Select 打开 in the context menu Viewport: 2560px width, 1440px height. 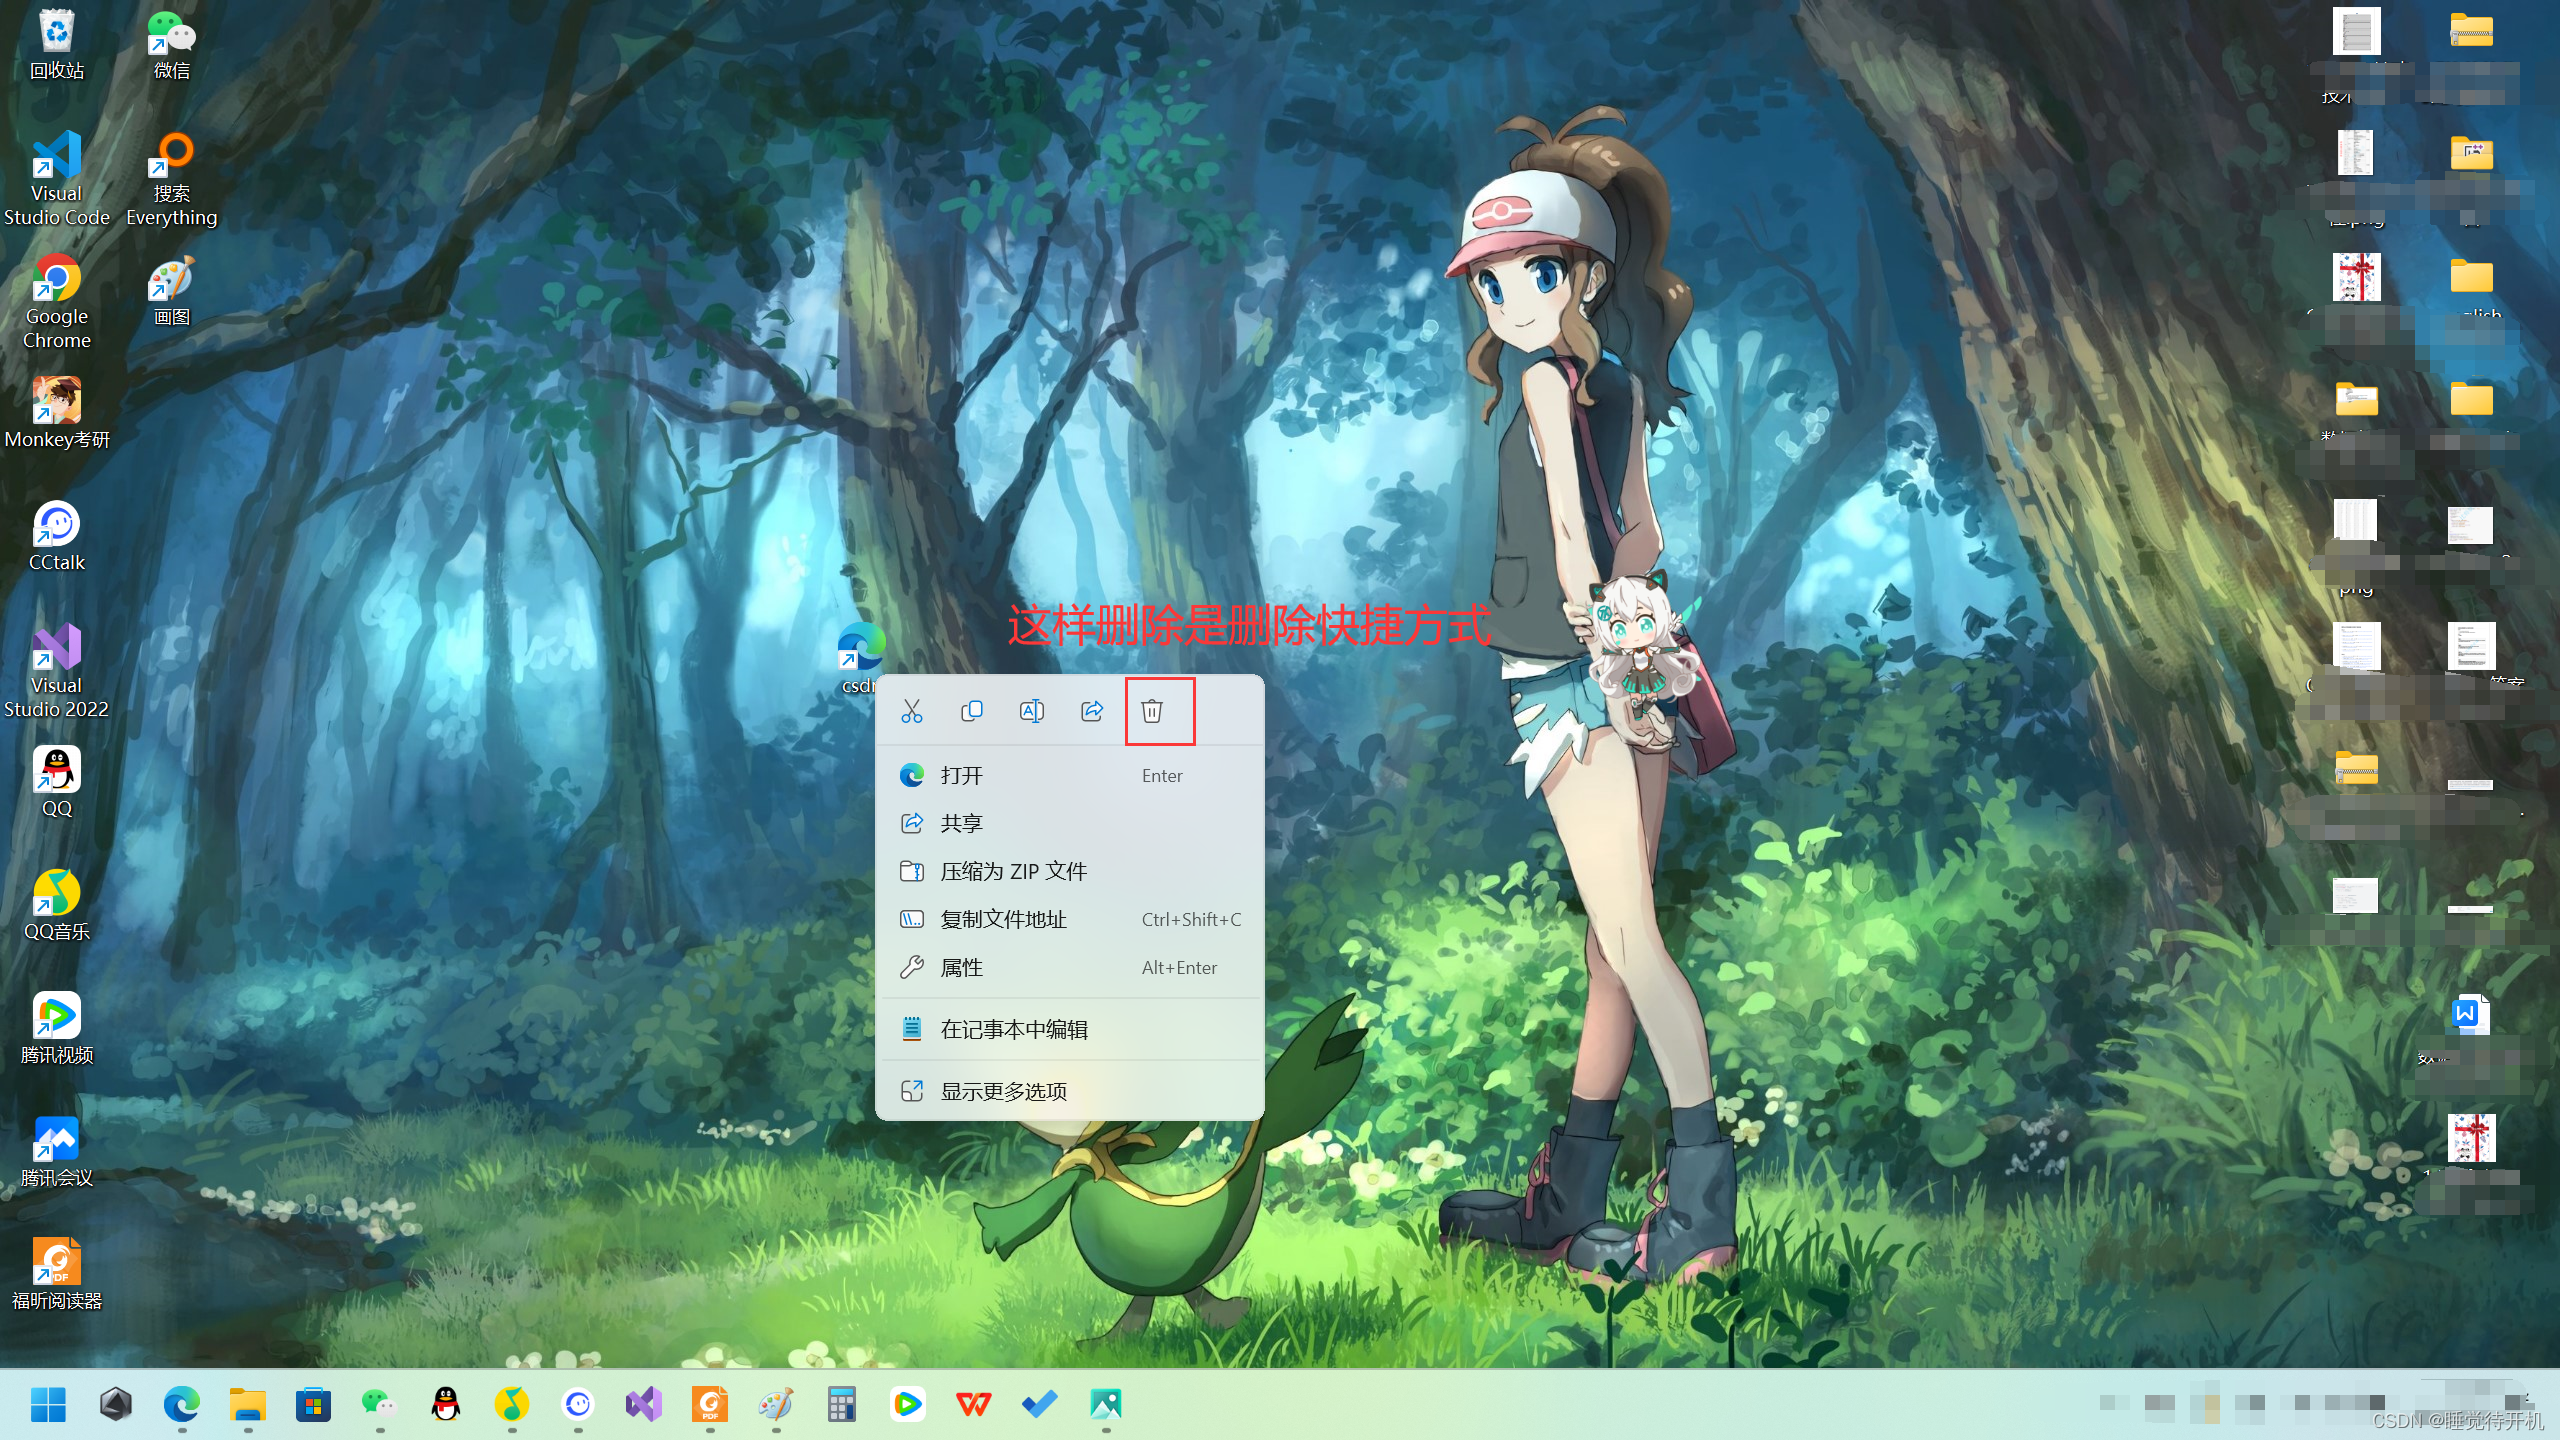click(x=1070, y=775)
